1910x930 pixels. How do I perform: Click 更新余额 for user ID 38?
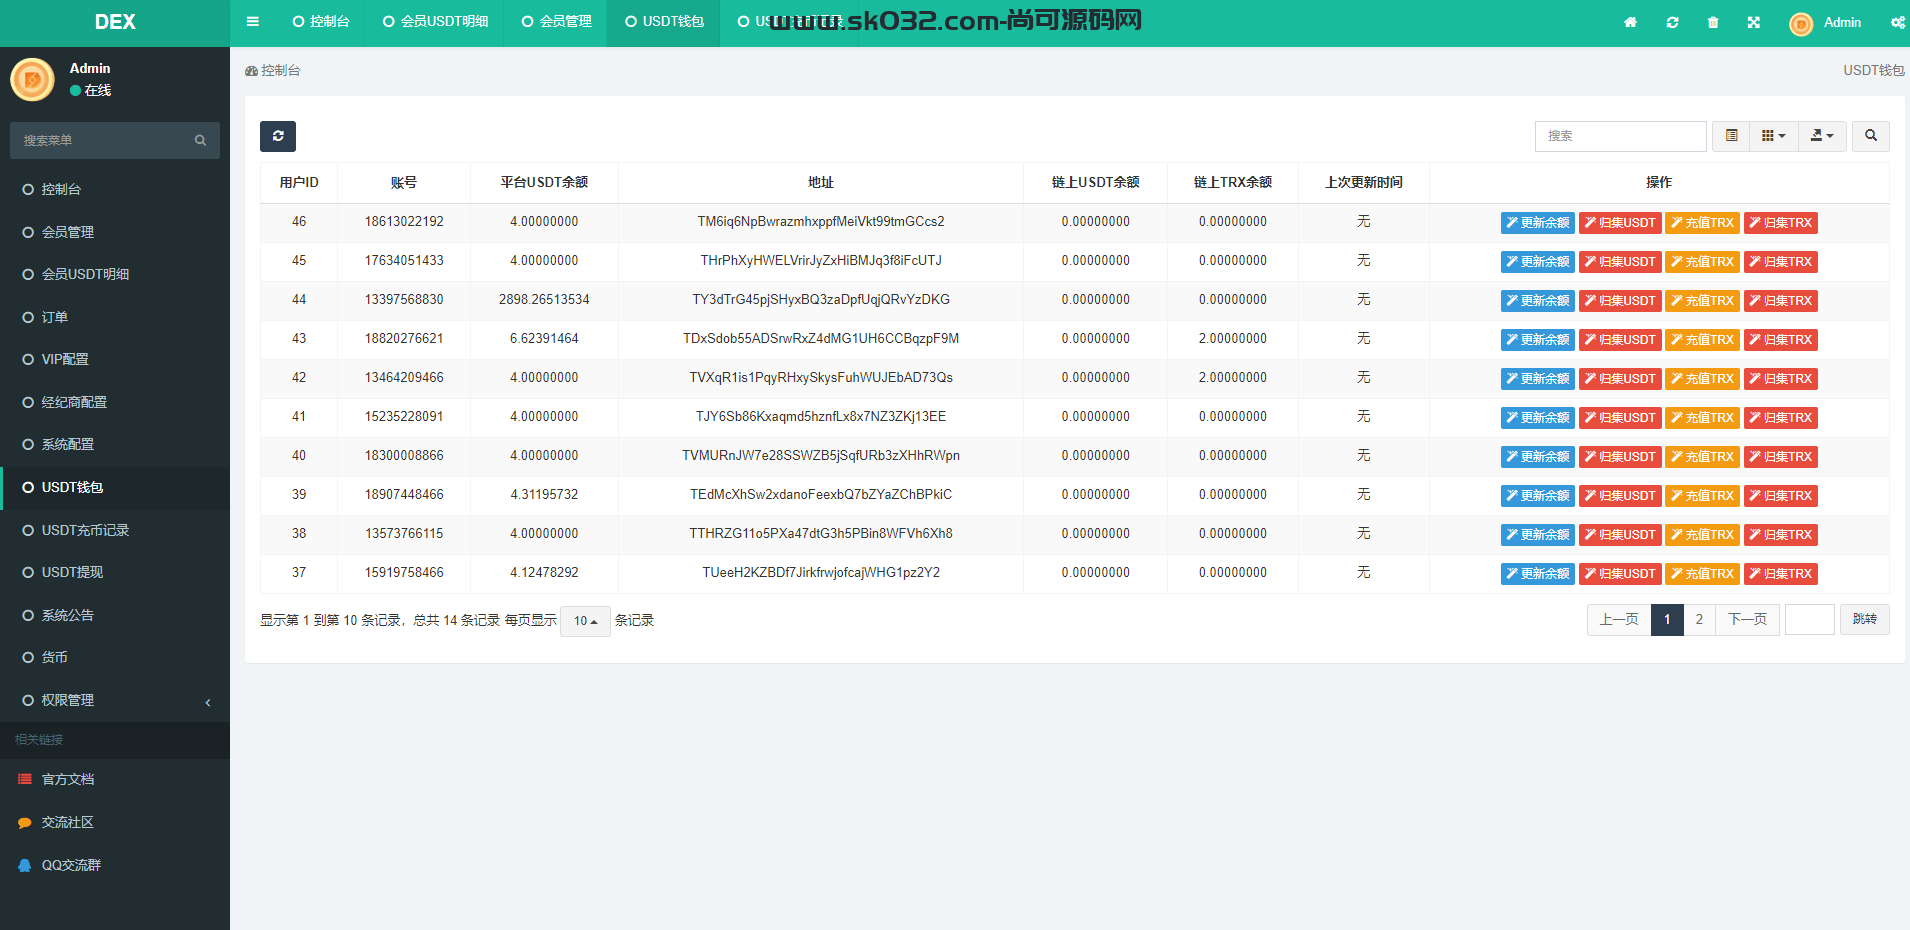coord(1537,535)
